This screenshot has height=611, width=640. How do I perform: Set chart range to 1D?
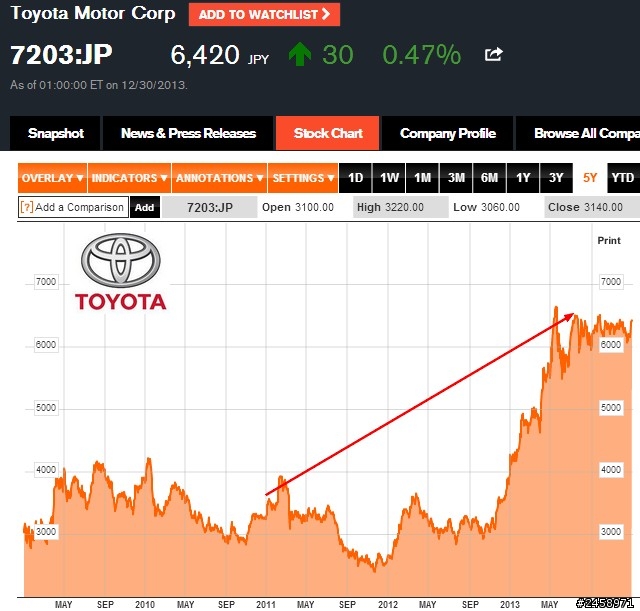356,178
